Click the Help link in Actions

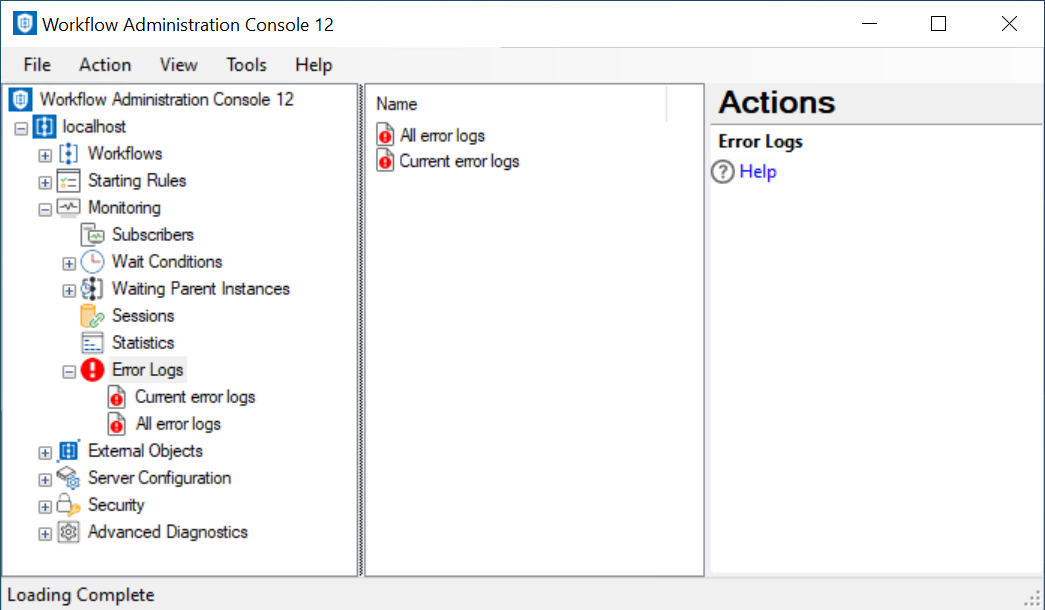(758, 172)
